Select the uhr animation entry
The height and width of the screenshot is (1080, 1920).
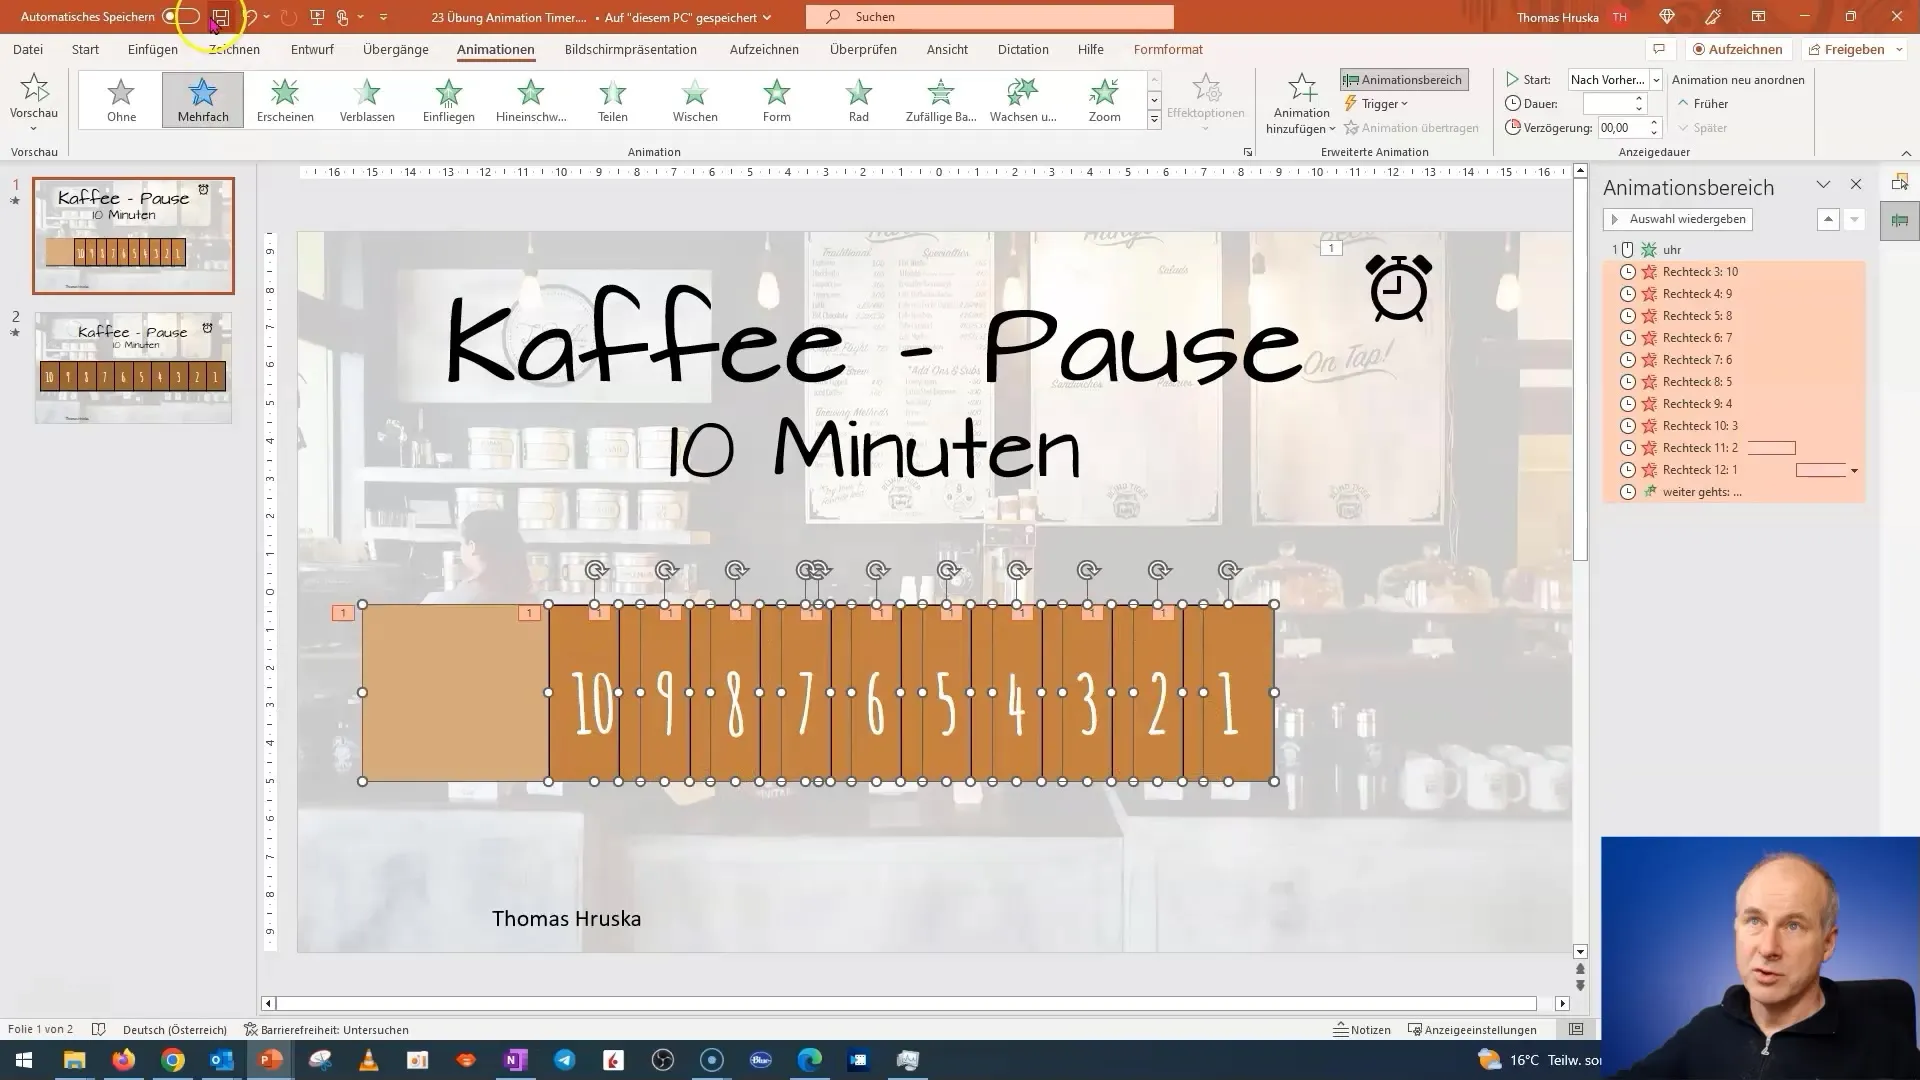click(x=1734, y=250)
